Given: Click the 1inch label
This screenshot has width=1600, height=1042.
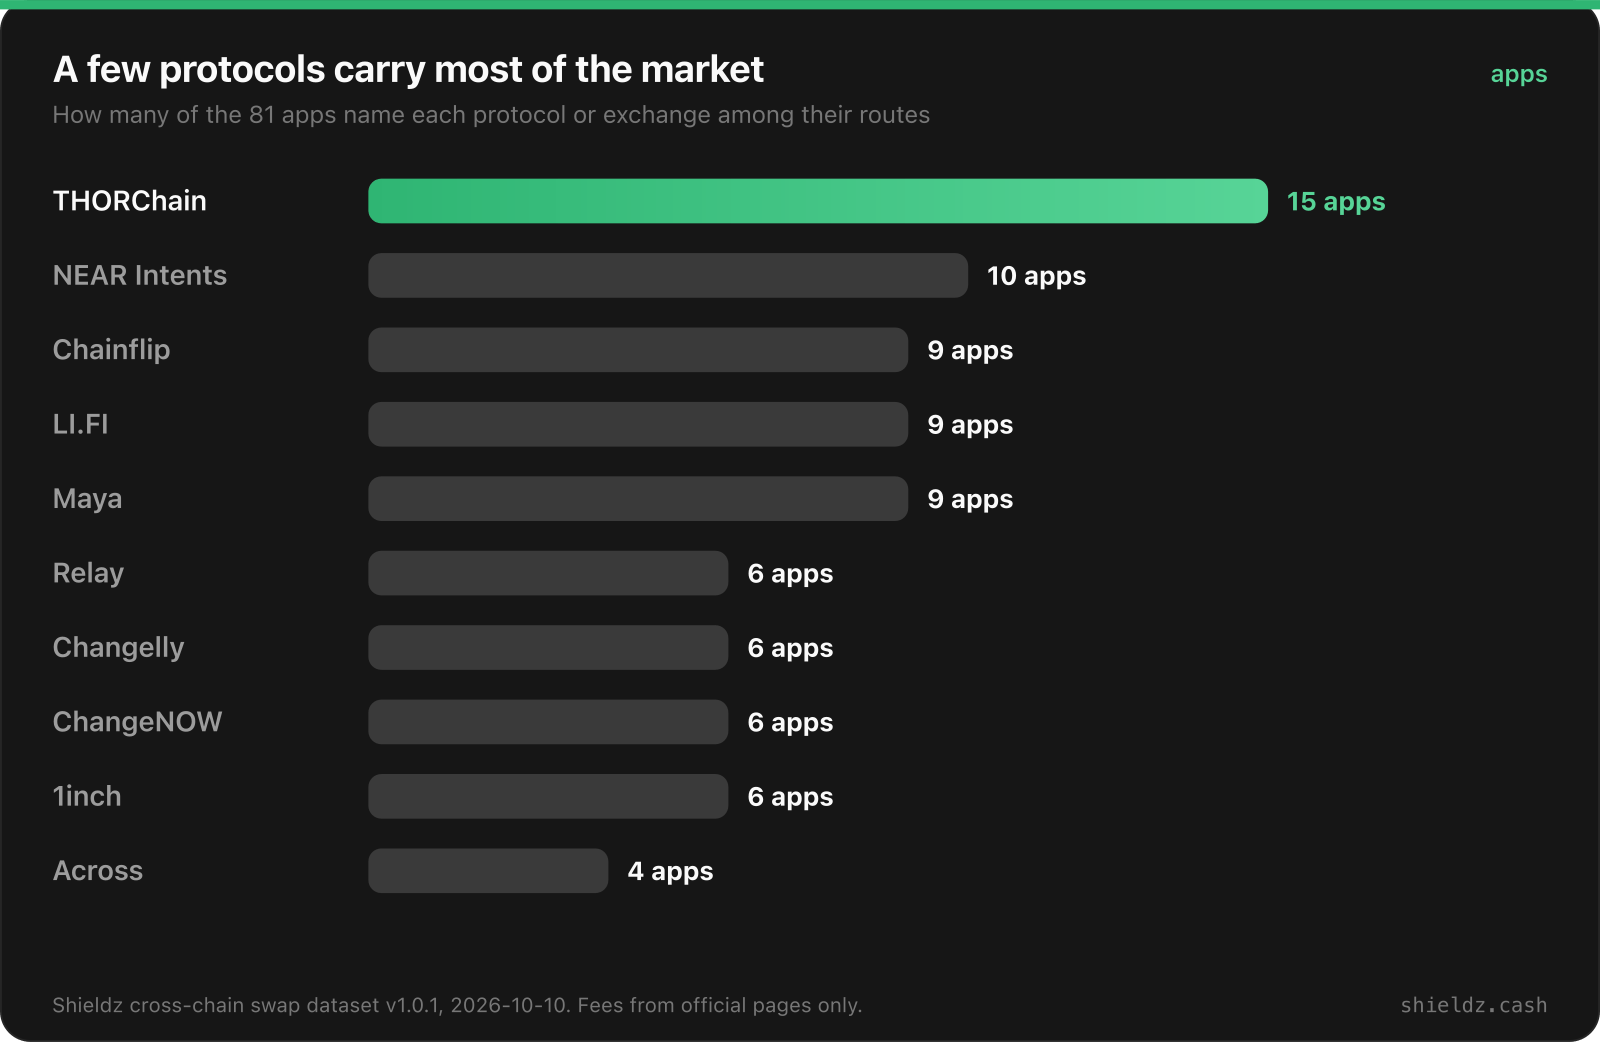Looking at the screenshot, I should point(87,796).
